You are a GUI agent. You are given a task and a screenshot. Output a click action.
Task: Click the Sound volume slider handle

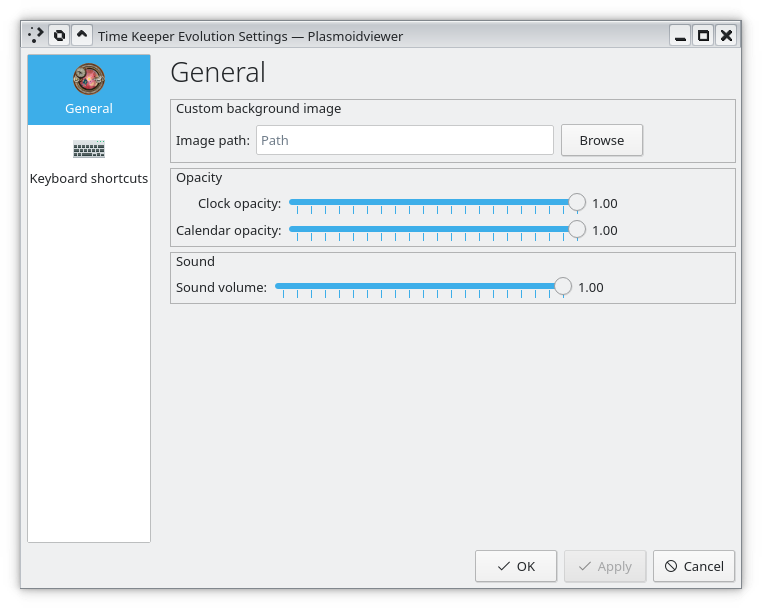[x=563, y=286]
